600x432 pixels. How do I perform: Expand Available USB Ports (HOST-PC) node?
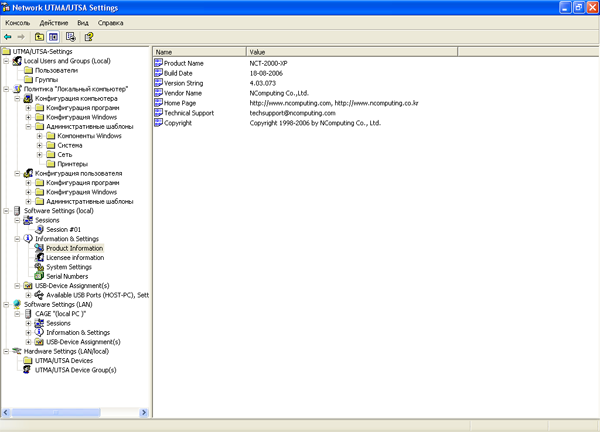[28, 295]
